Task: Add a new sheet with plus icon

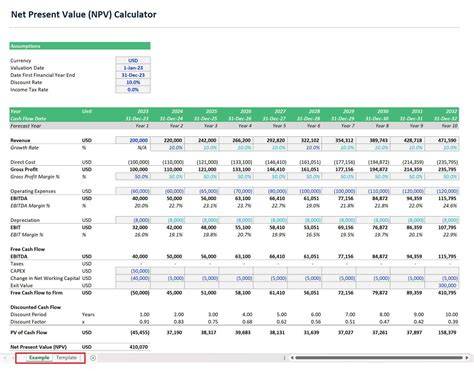Action: pyautogui.click(x=93, y=358)
